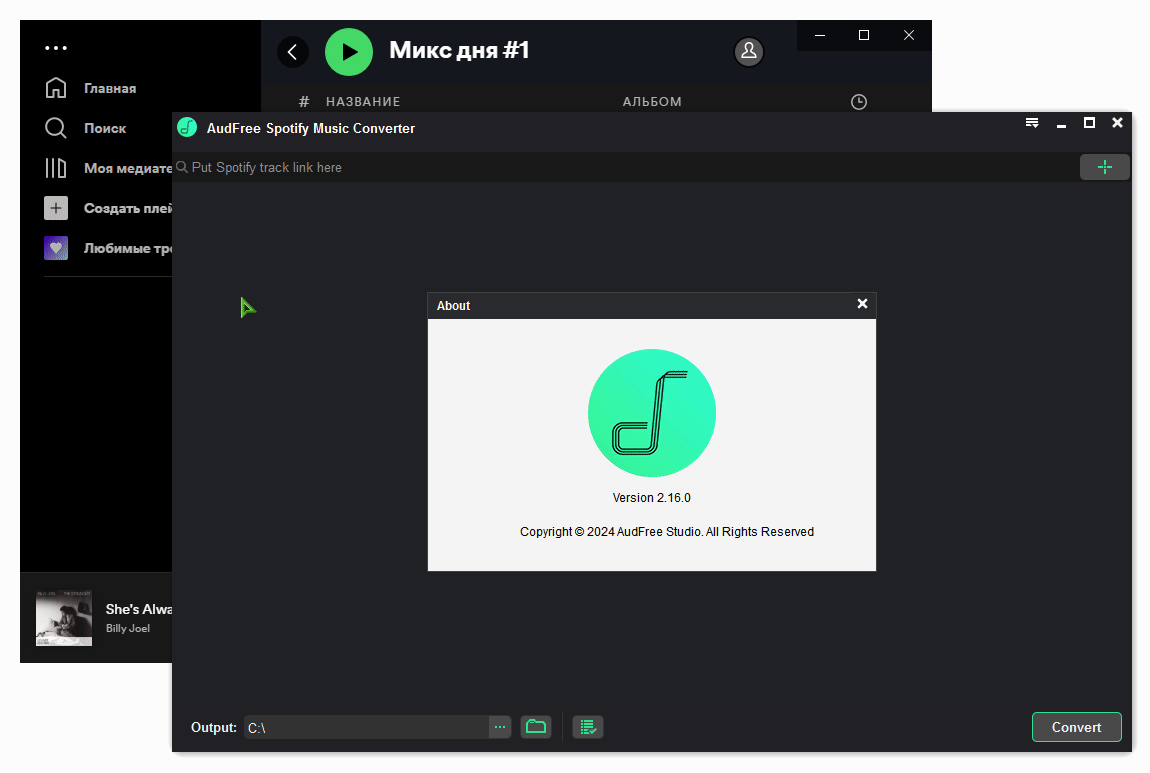Click the AudFree app logo in title bar
The height and width of the screenshot is (773, 1150).
click(187, 128)
